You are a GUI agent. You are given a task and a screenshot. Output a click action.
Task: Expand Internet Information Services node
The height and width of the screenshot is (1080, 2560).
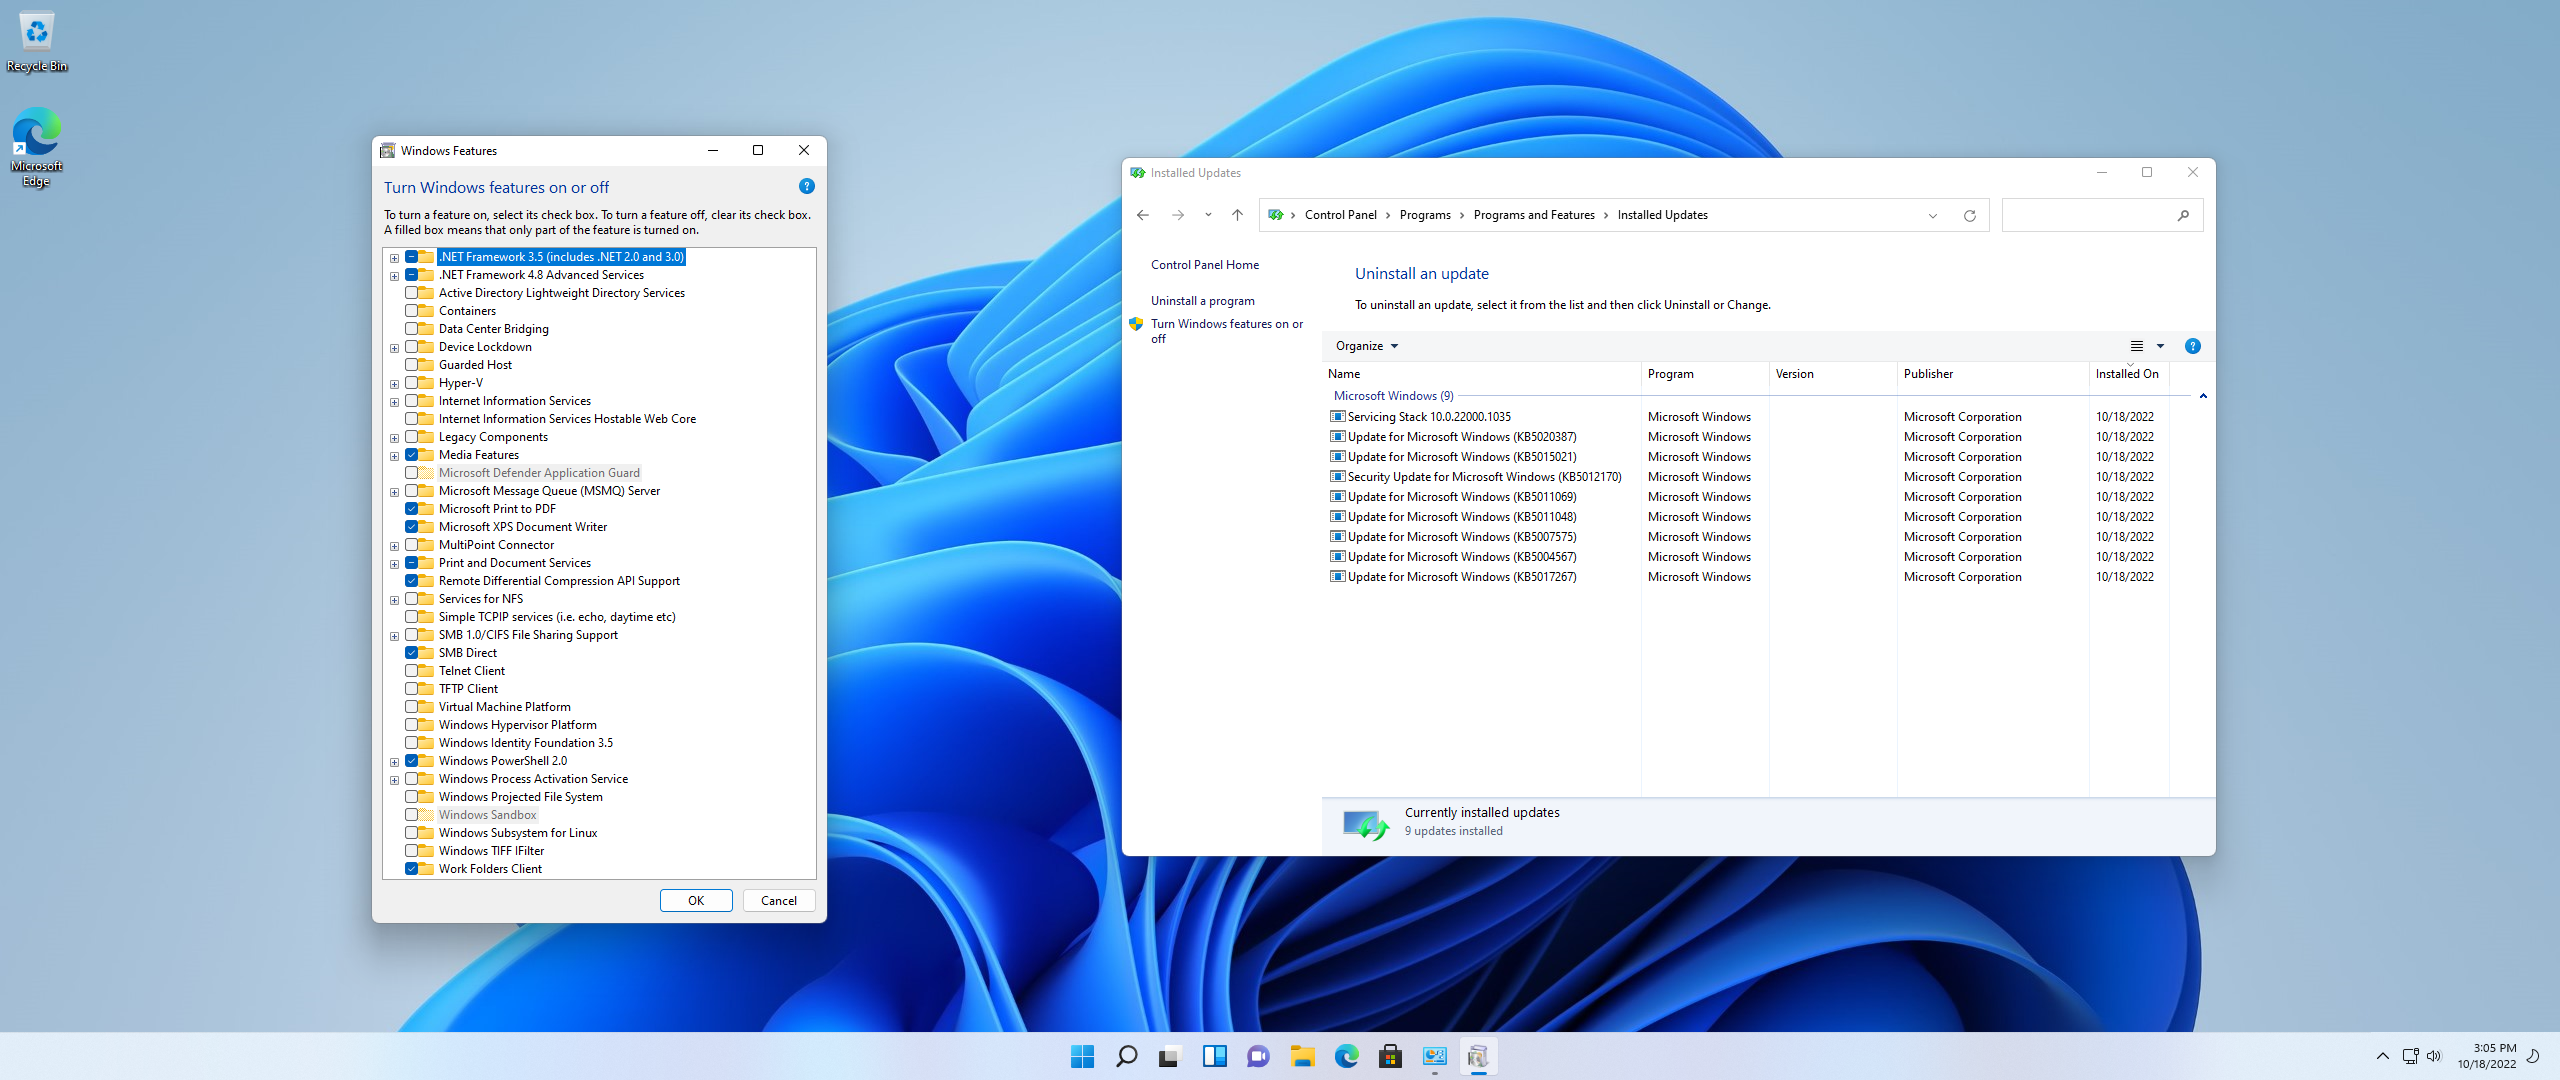click(394, 402)
